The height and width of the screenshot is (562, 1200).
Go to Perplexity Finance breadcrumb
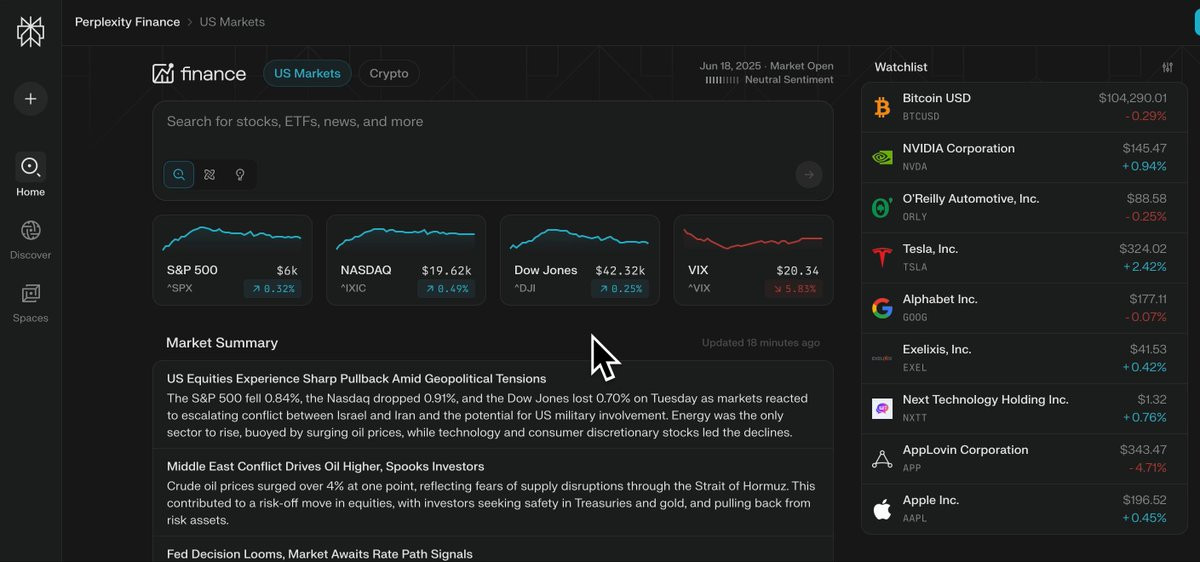tap(127, 21)
